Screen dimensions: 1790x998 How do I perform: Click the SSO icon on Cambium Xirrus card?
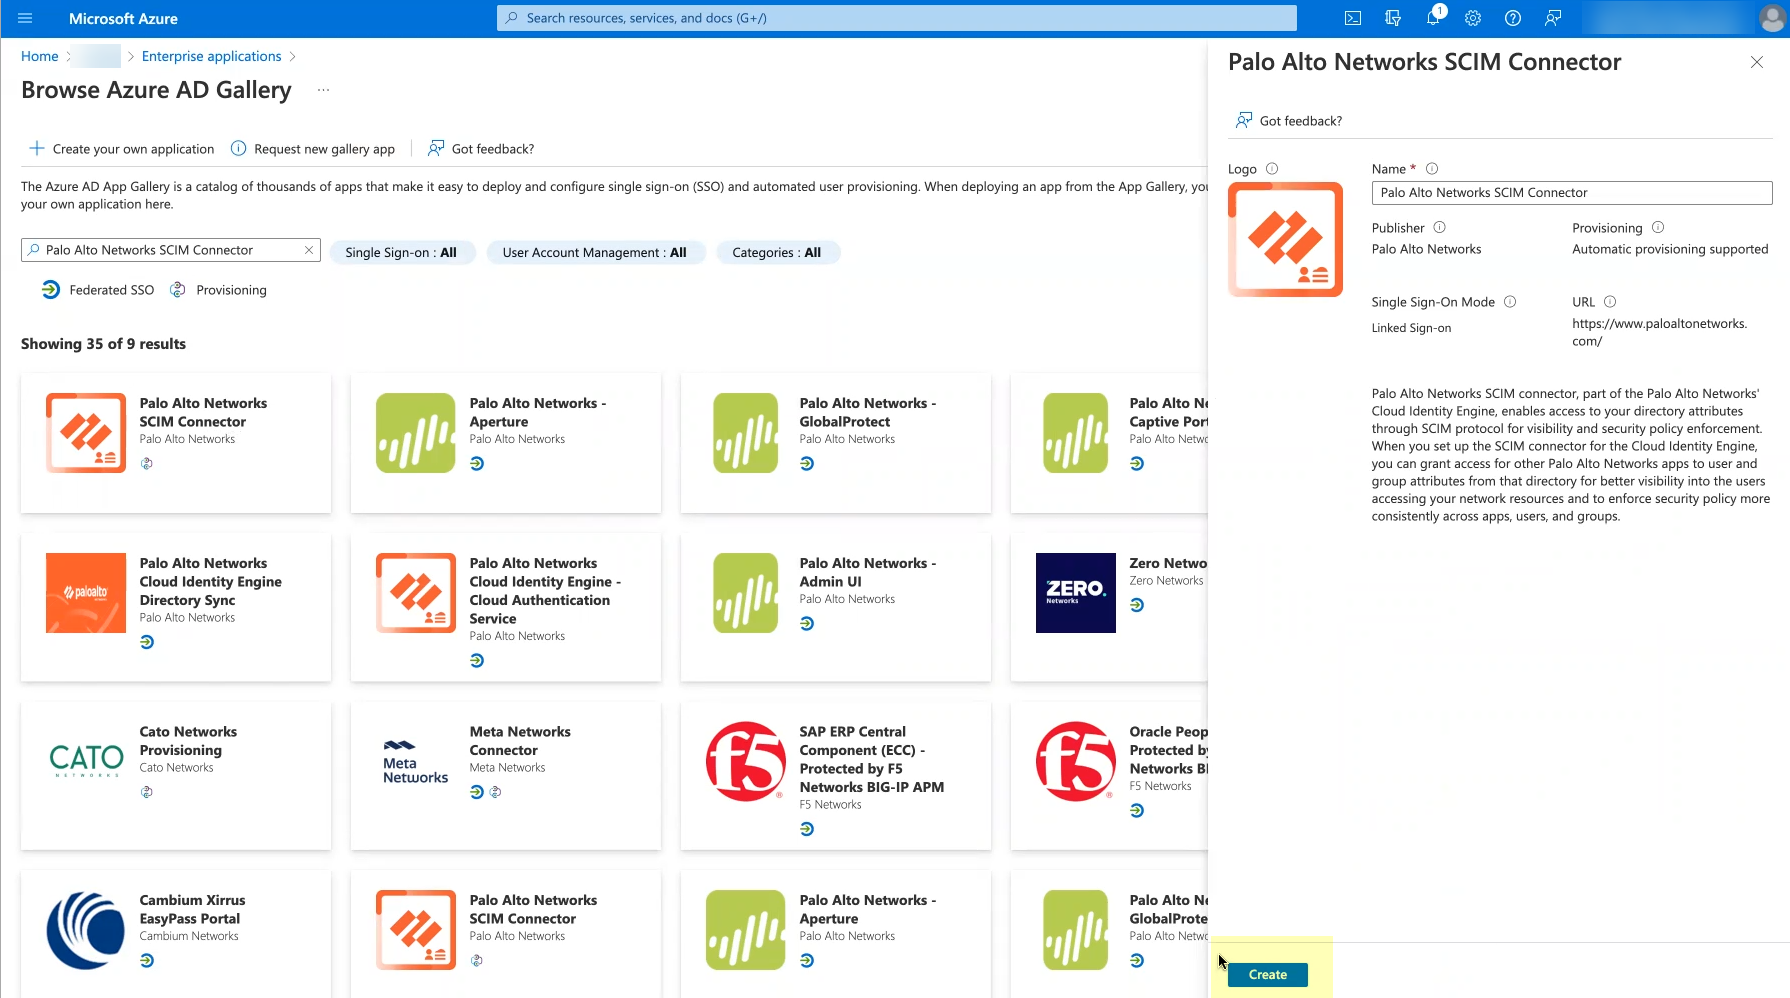147,961
